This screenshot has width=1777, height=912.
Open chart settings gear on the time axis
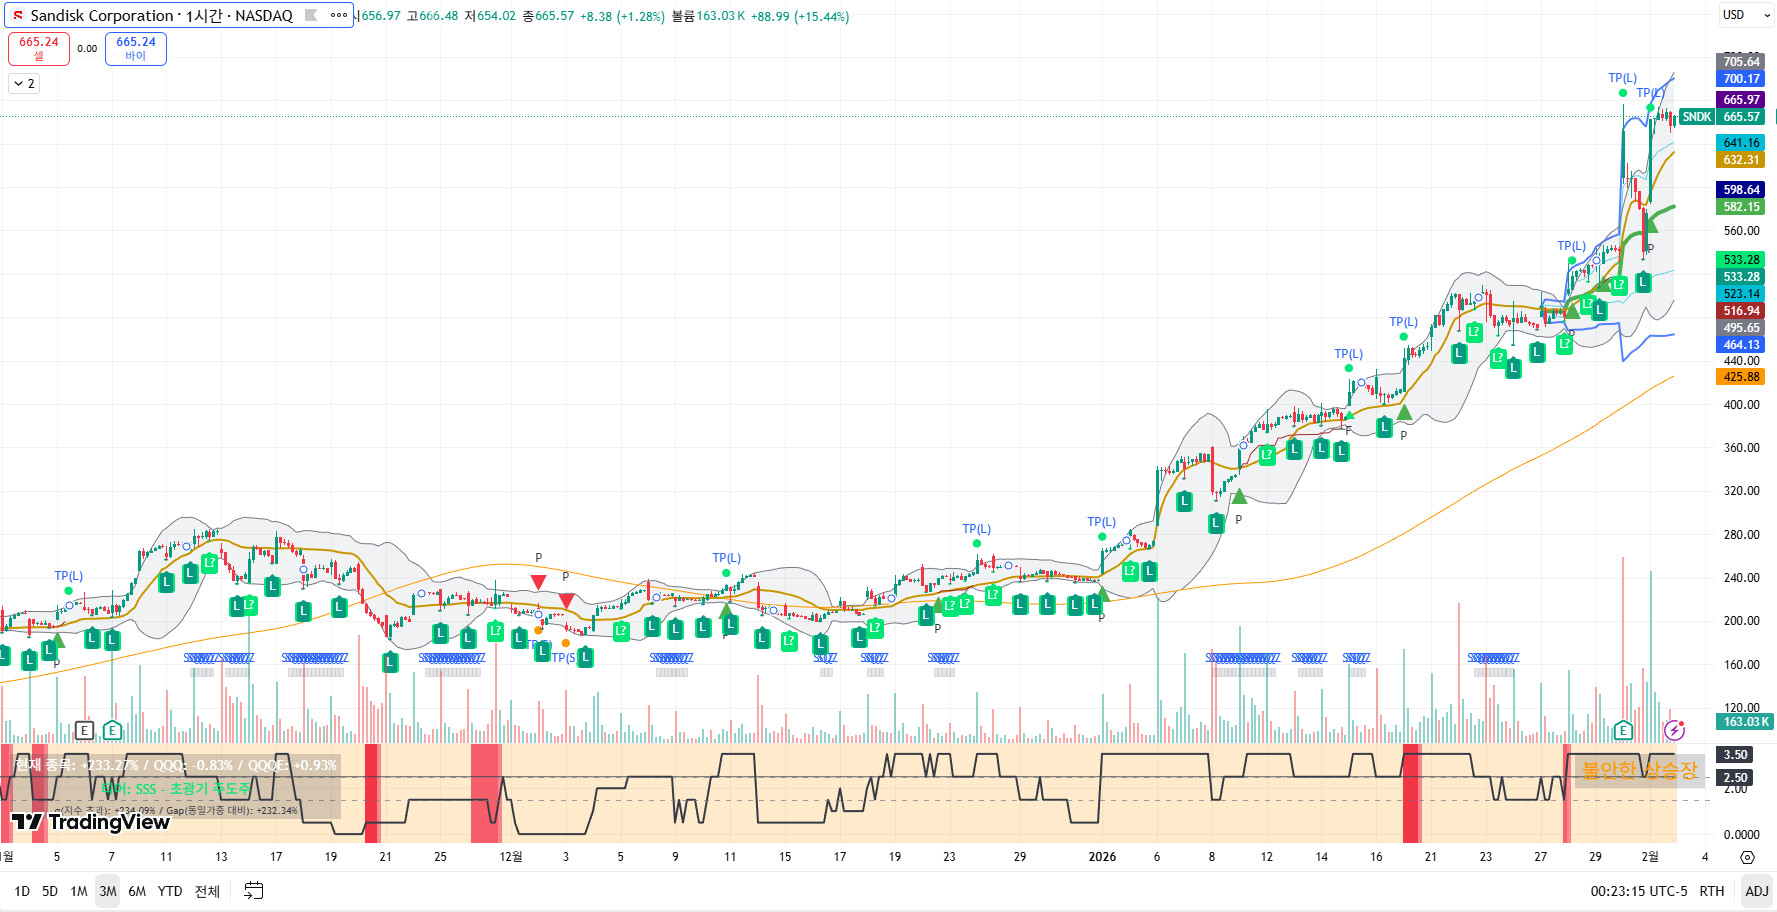1747,857
